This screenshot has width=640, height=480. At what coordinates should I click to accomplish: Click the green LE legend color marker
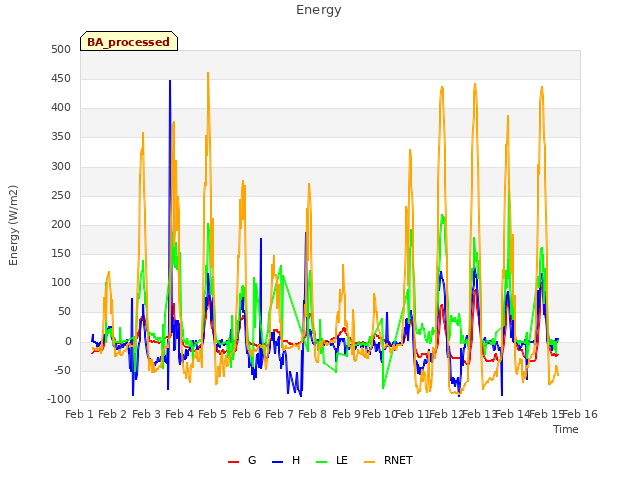322,462
